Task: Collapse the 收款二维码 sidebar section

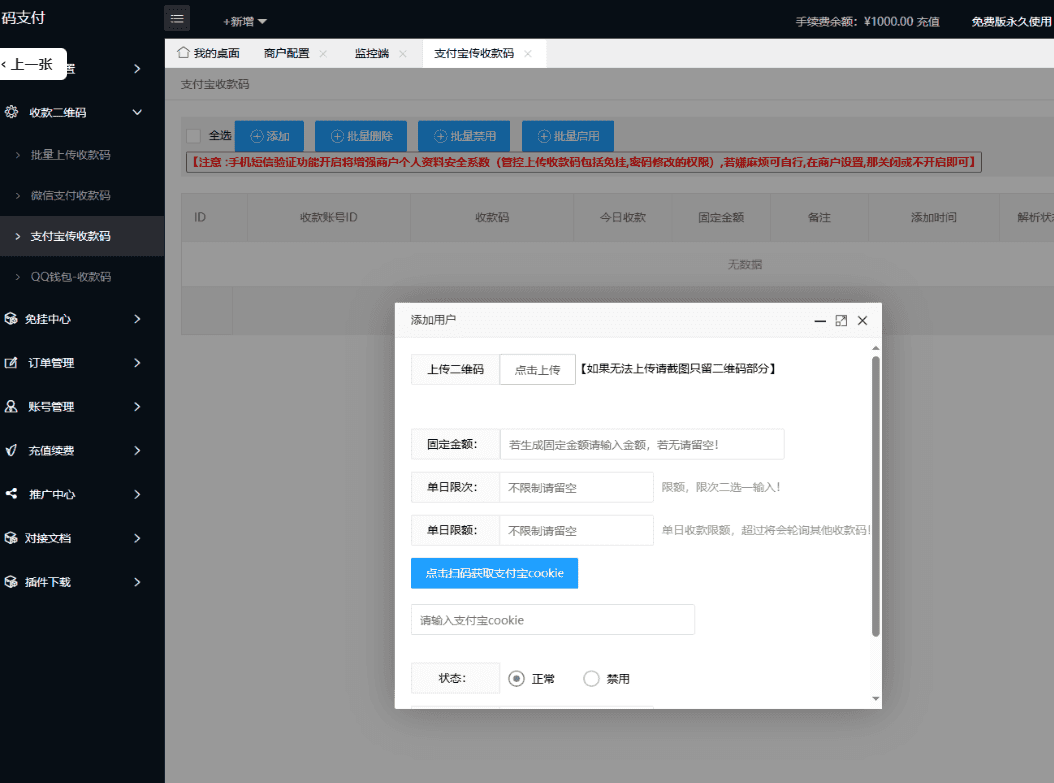Action: pos(137,112)
